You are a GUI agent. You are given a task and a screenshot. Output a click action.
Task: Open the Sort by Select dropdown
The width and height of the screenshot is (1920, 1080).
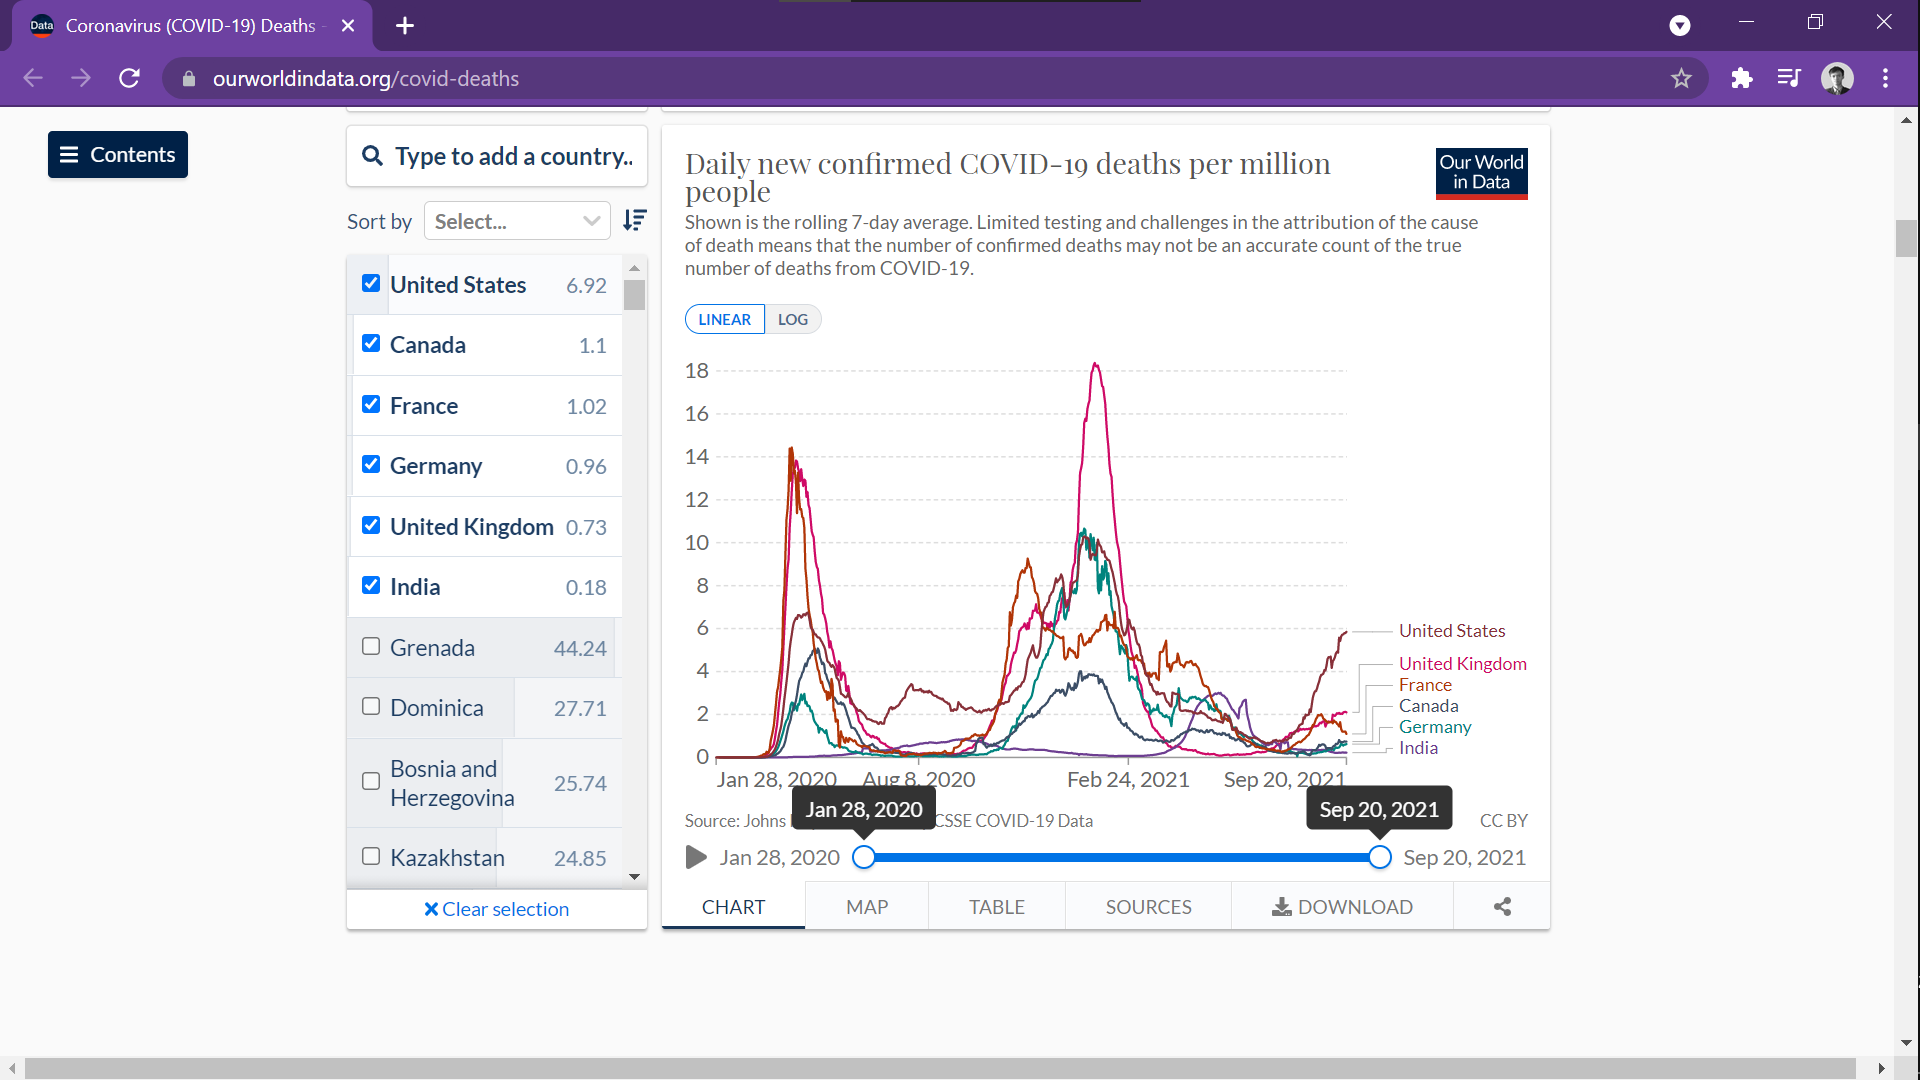517,221
